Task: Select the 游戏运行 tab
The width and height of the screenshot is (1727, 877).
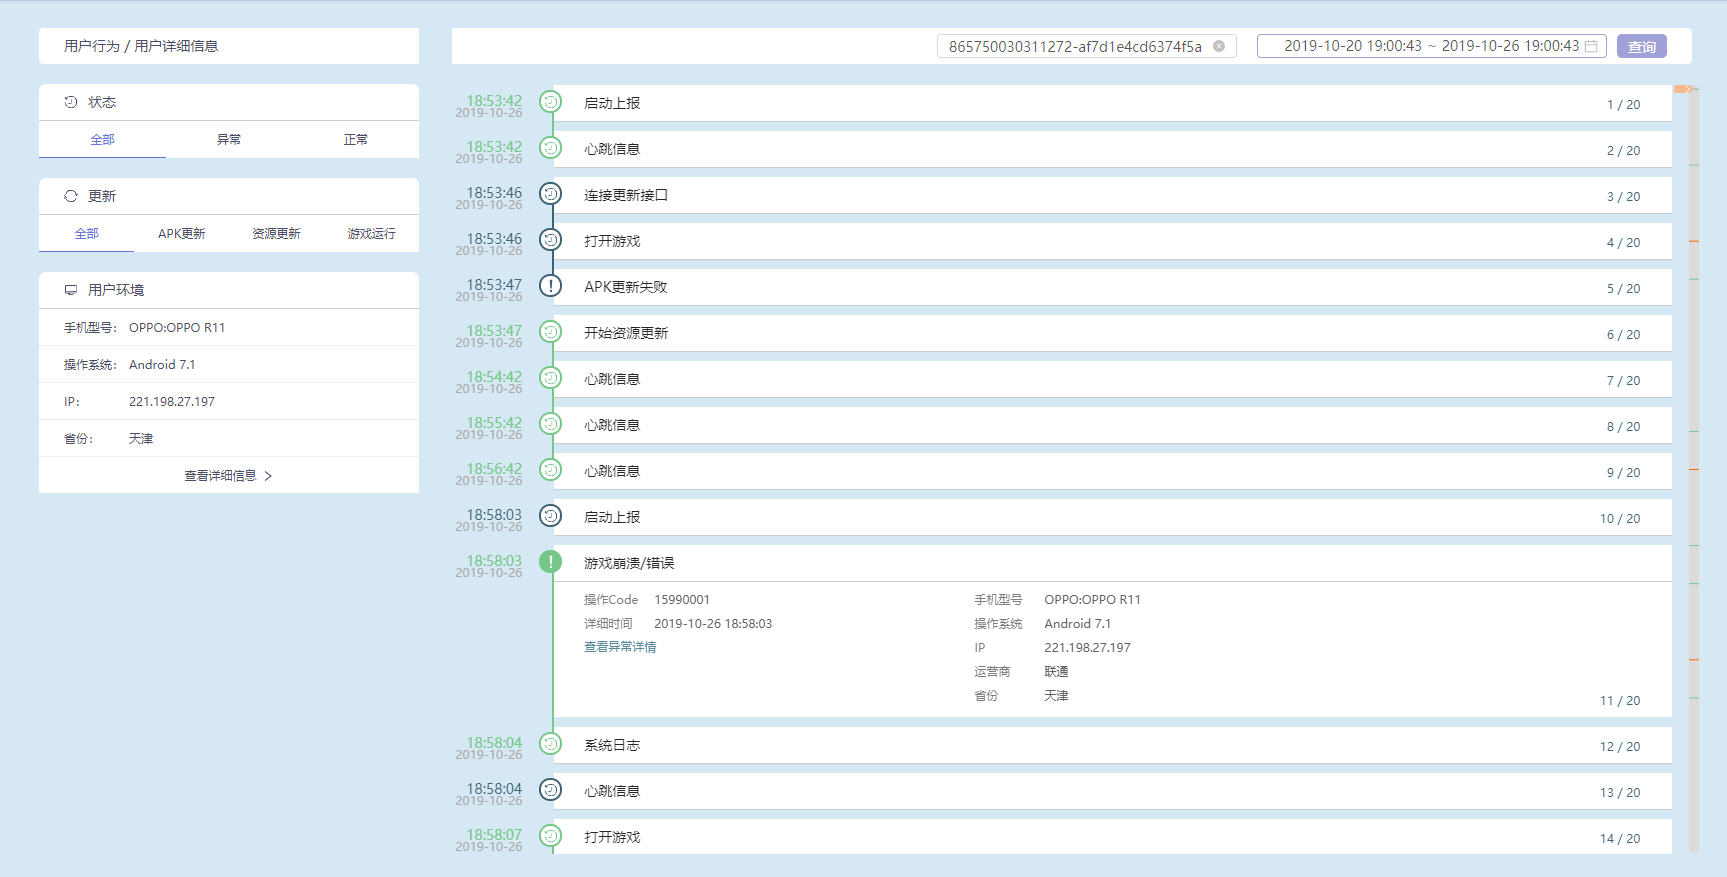Action: coord(372,233)
